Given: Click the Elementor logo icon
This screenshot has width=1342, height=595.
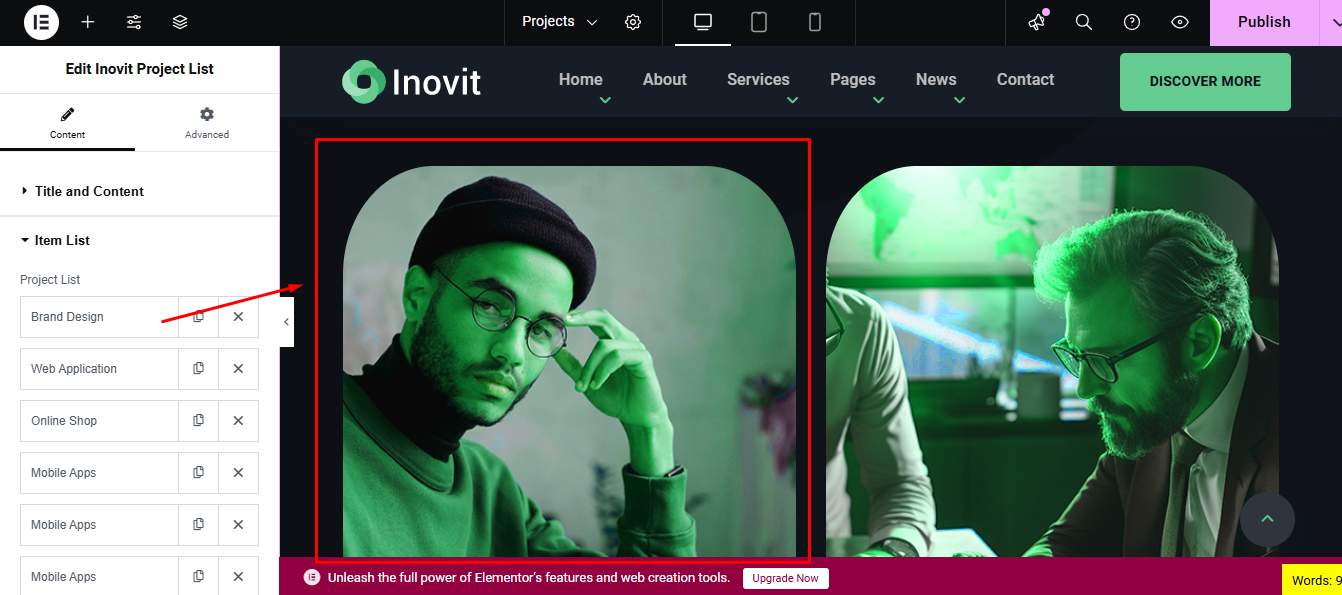Looking at the screenshot, I should pyautogui.click(x=41, y=22).
